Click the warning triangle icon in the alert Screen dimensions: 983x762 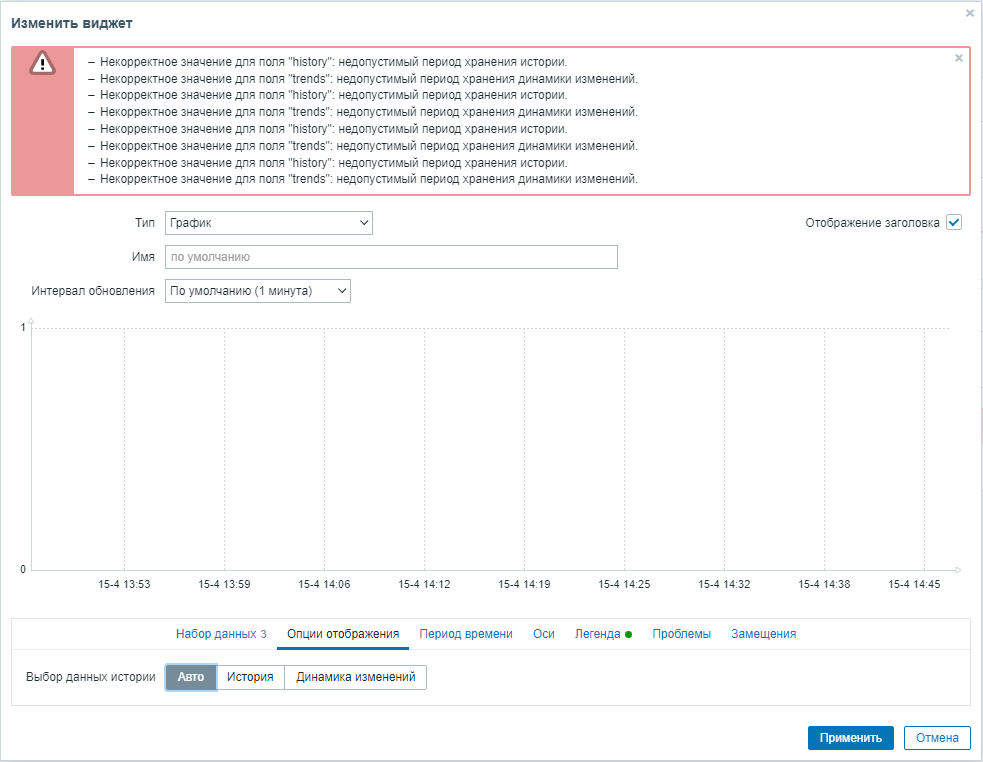pos(41,63)
